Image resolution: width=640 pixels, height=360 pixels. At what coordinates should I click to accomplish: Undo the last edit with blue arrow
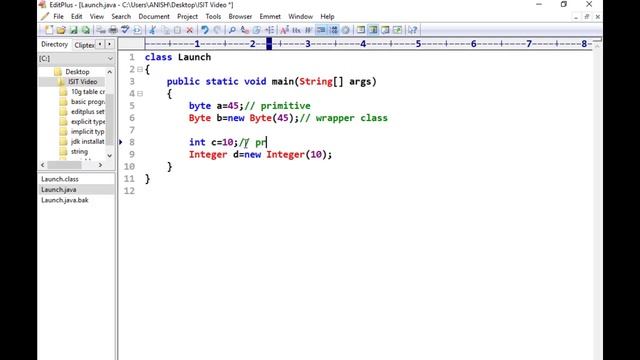(x=205, y=30)
